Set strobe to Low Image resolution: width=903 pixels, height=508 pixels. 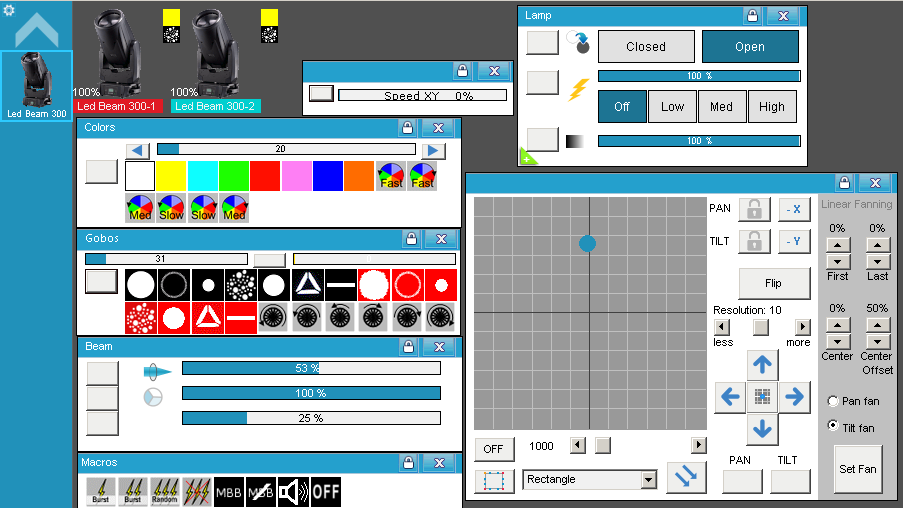tap(672, 107)
